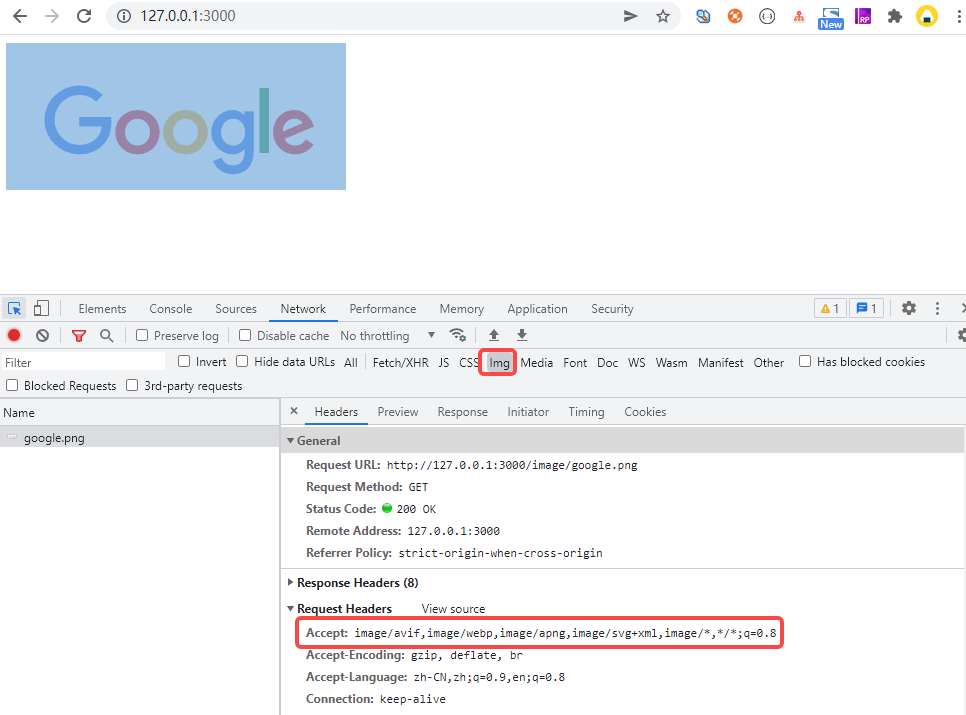Focus the browser address bar URL
Screen dimensions: 966x715
(x=187, y=16)
